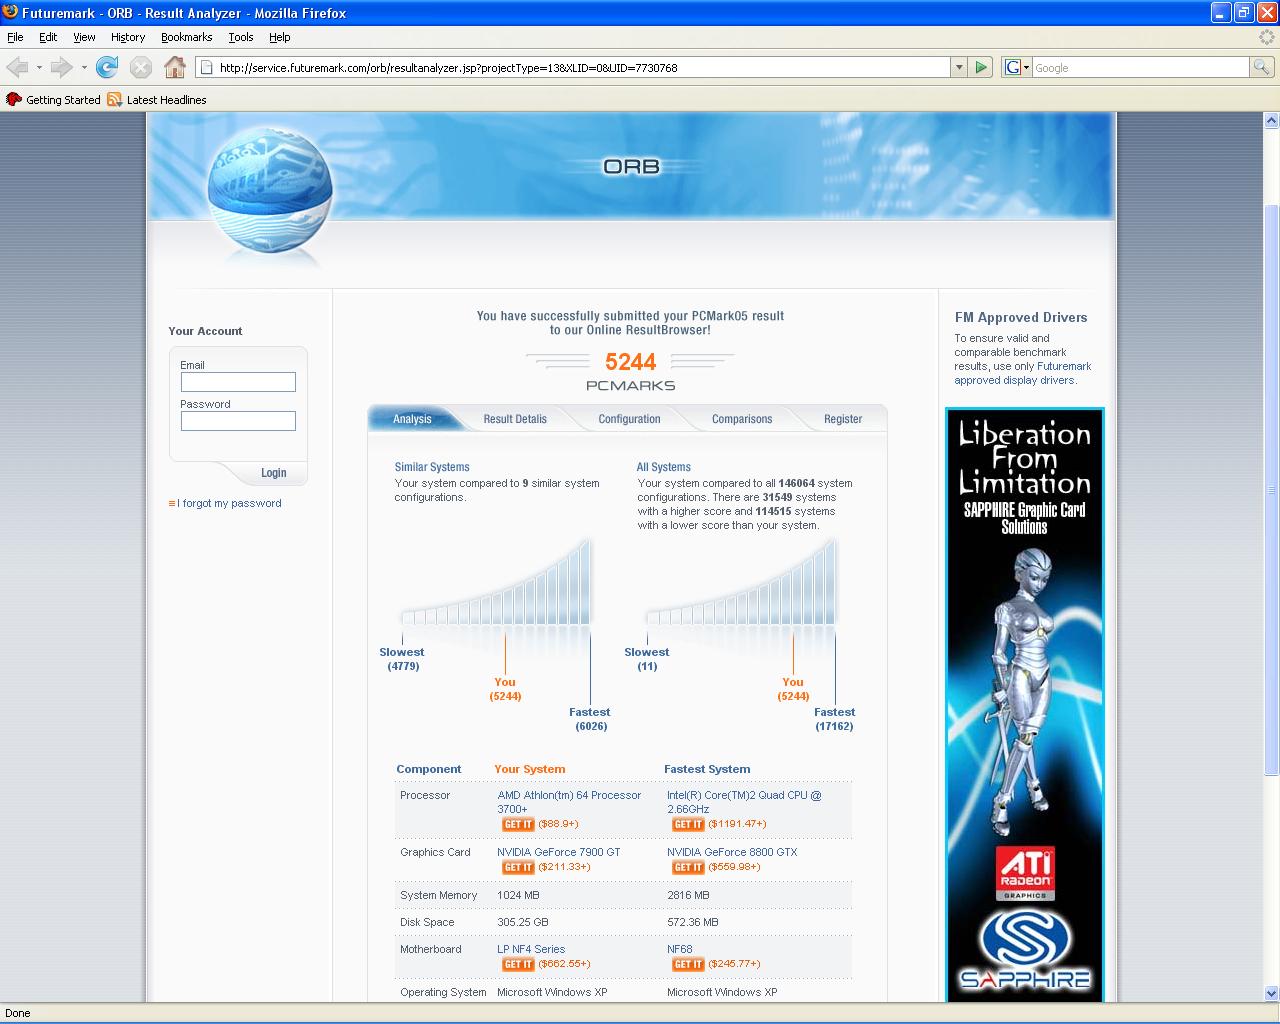Open the Edit menu
The image size is (1280, 1024).
pyautogui.click(x=48, y=37)
